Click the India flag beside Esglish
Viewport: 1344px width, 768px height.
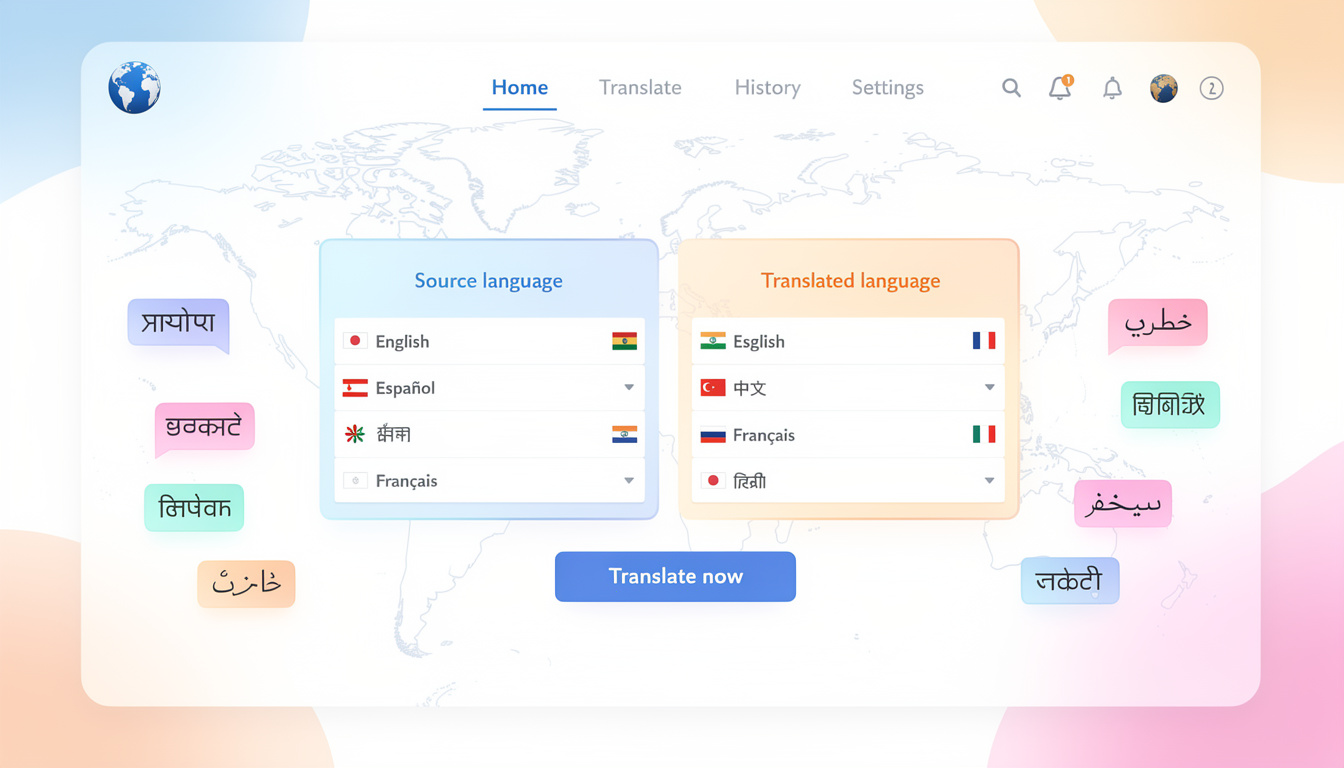pos(715,341)
